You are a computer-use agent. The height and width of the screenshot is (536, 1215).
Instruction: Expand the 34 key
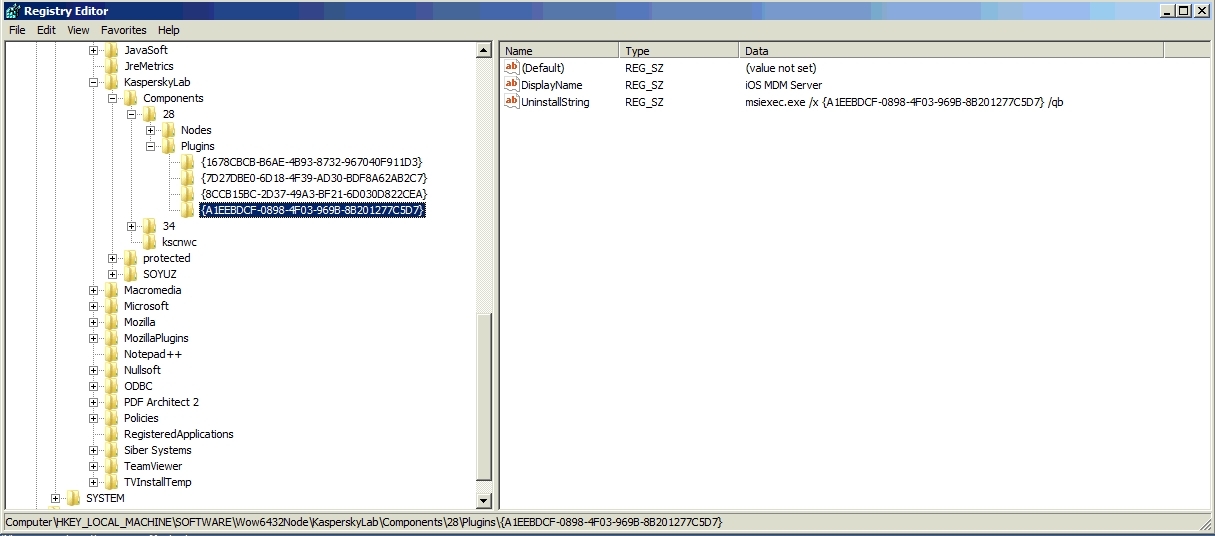(132, 226)
